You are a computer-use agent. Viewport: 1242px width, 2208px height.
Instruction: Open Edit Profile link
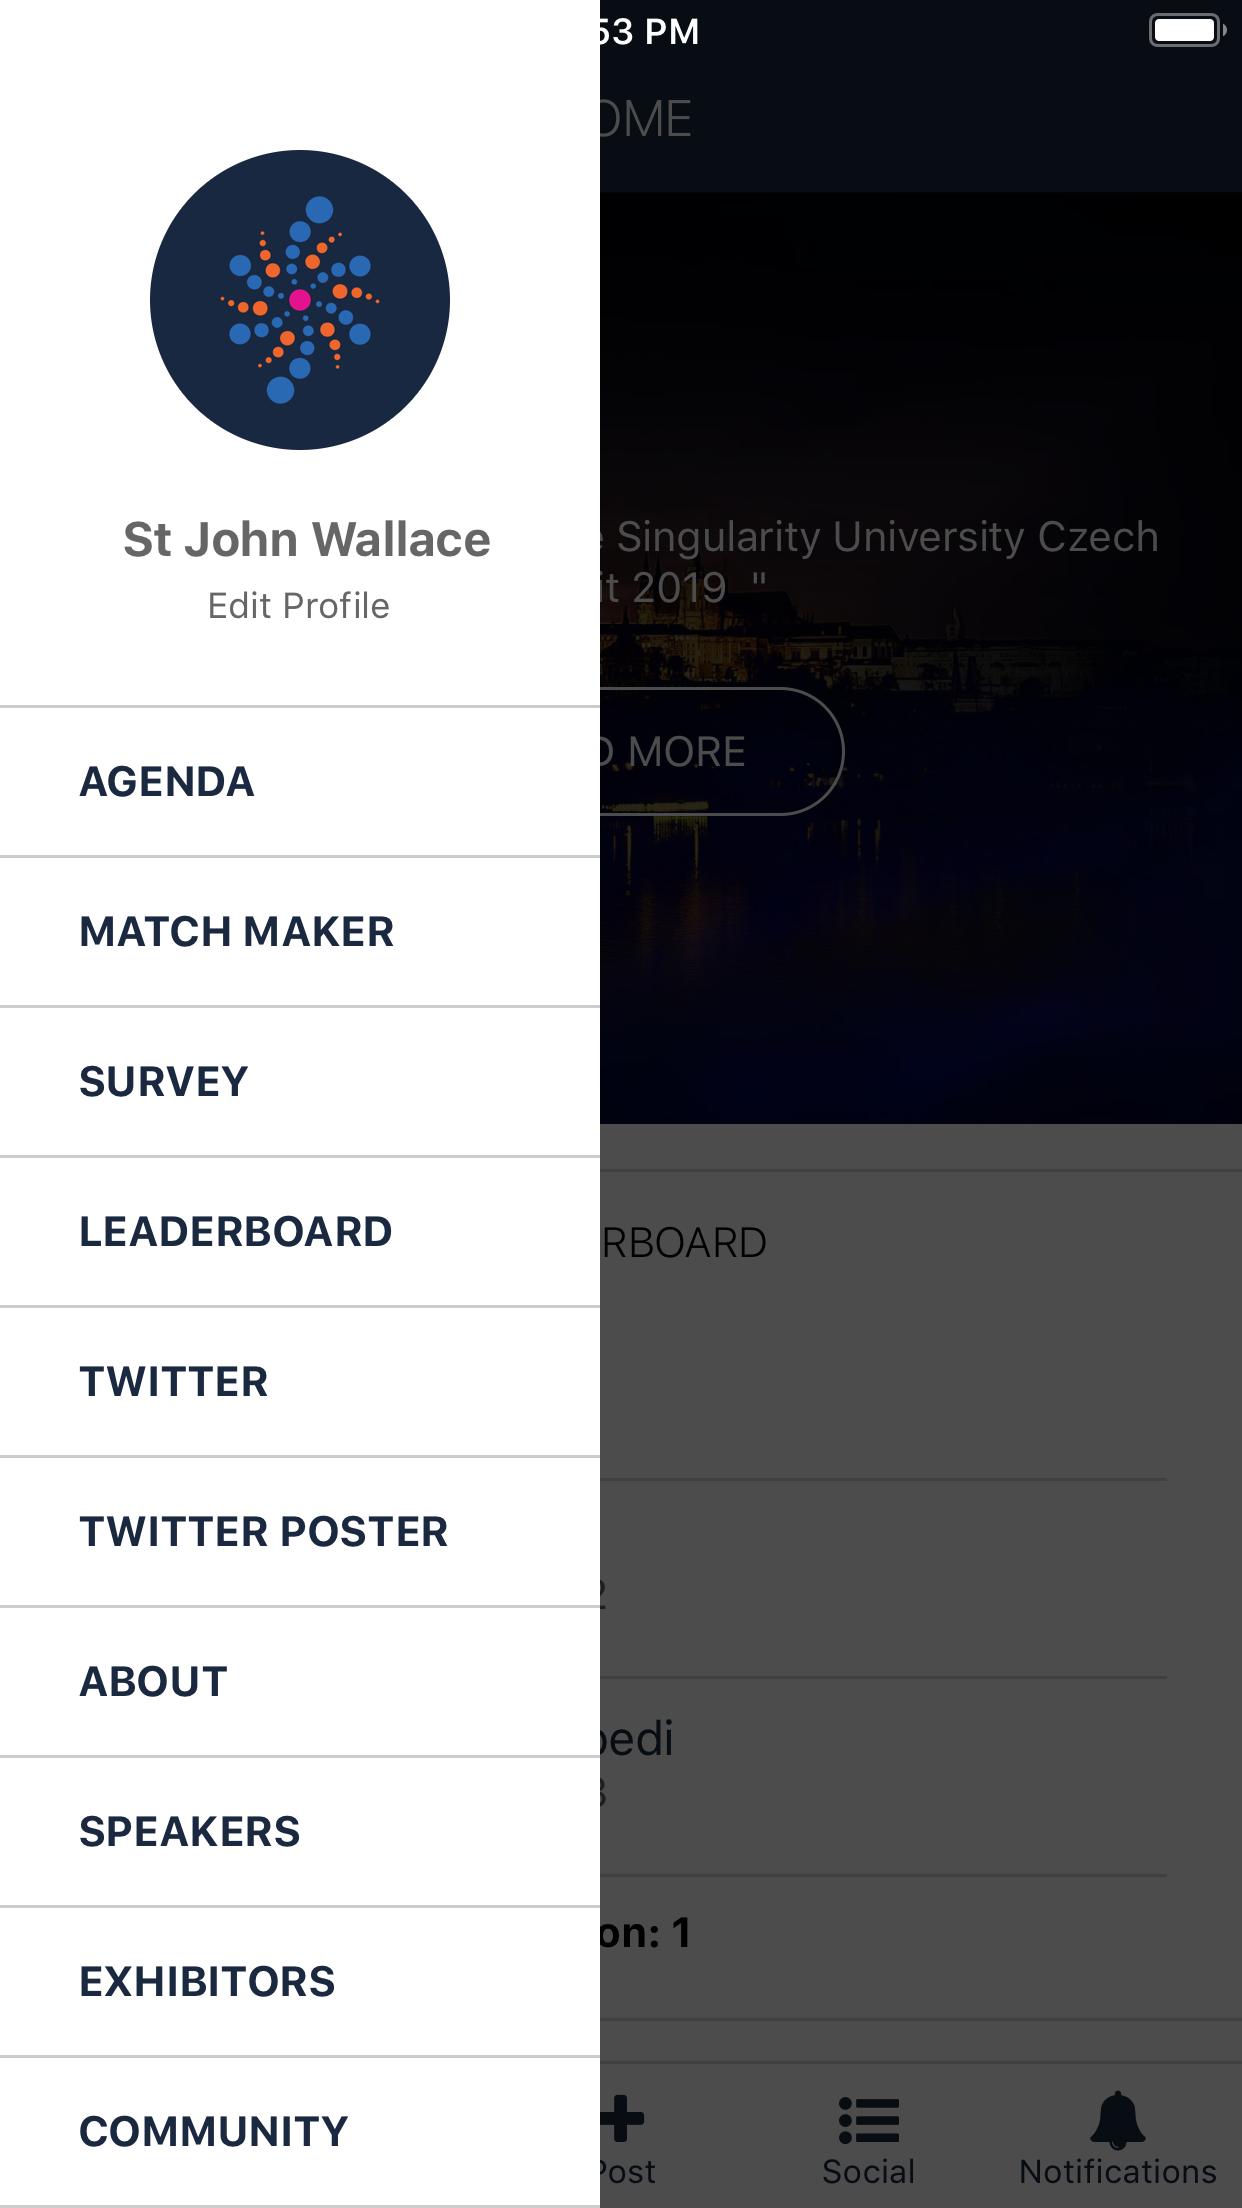[298, 606]
